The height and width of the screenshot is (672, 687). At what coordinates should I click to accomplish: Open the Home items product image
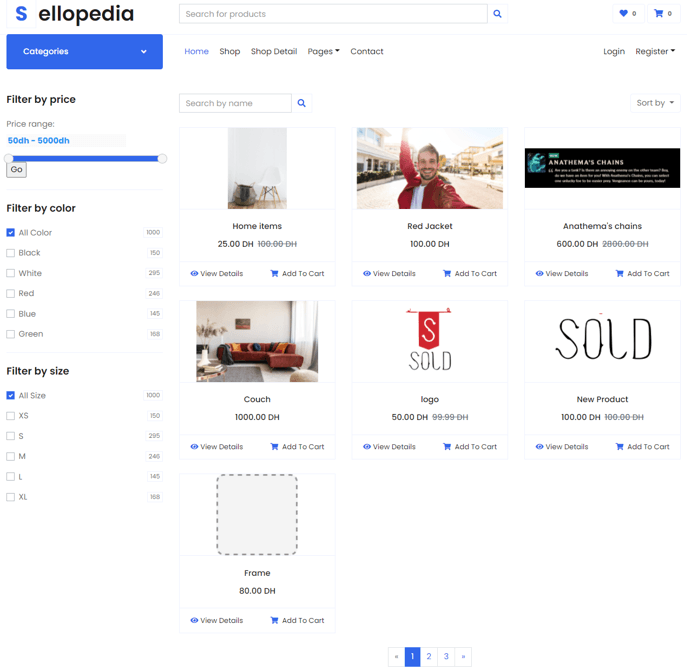point(257,168)
